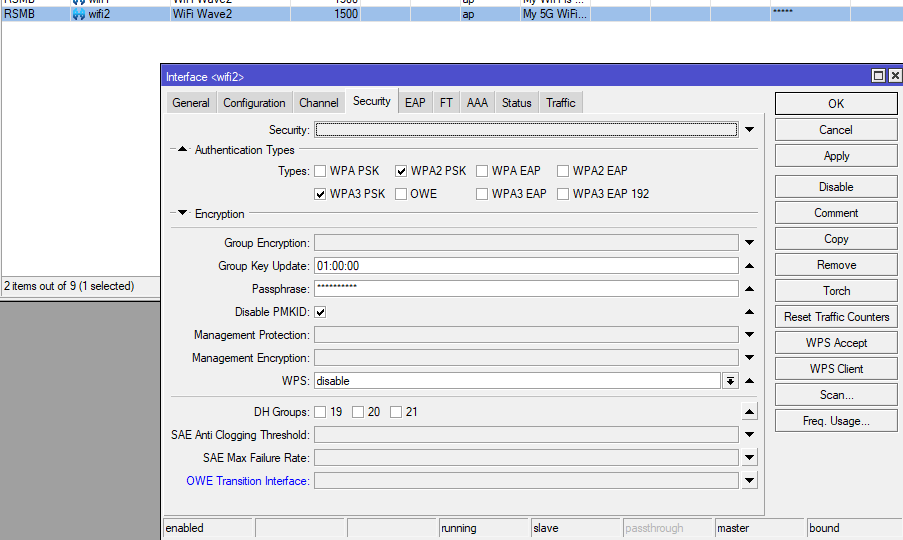Collapse the DH Groups arrow
903x540 pixels.
749,412
